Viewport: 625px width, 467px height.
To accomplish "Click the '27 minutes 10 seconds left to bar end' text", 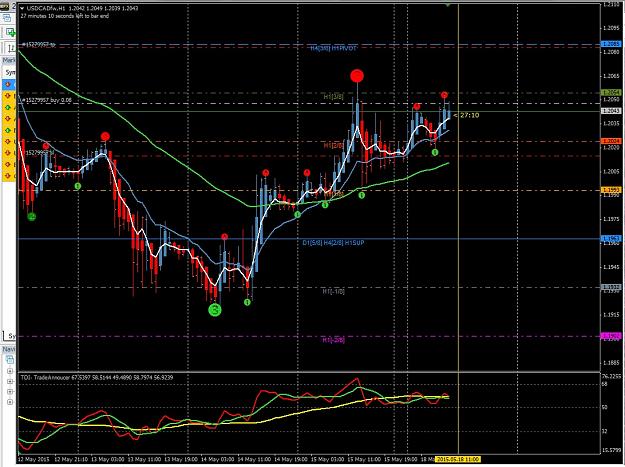I will click(64, 16).
